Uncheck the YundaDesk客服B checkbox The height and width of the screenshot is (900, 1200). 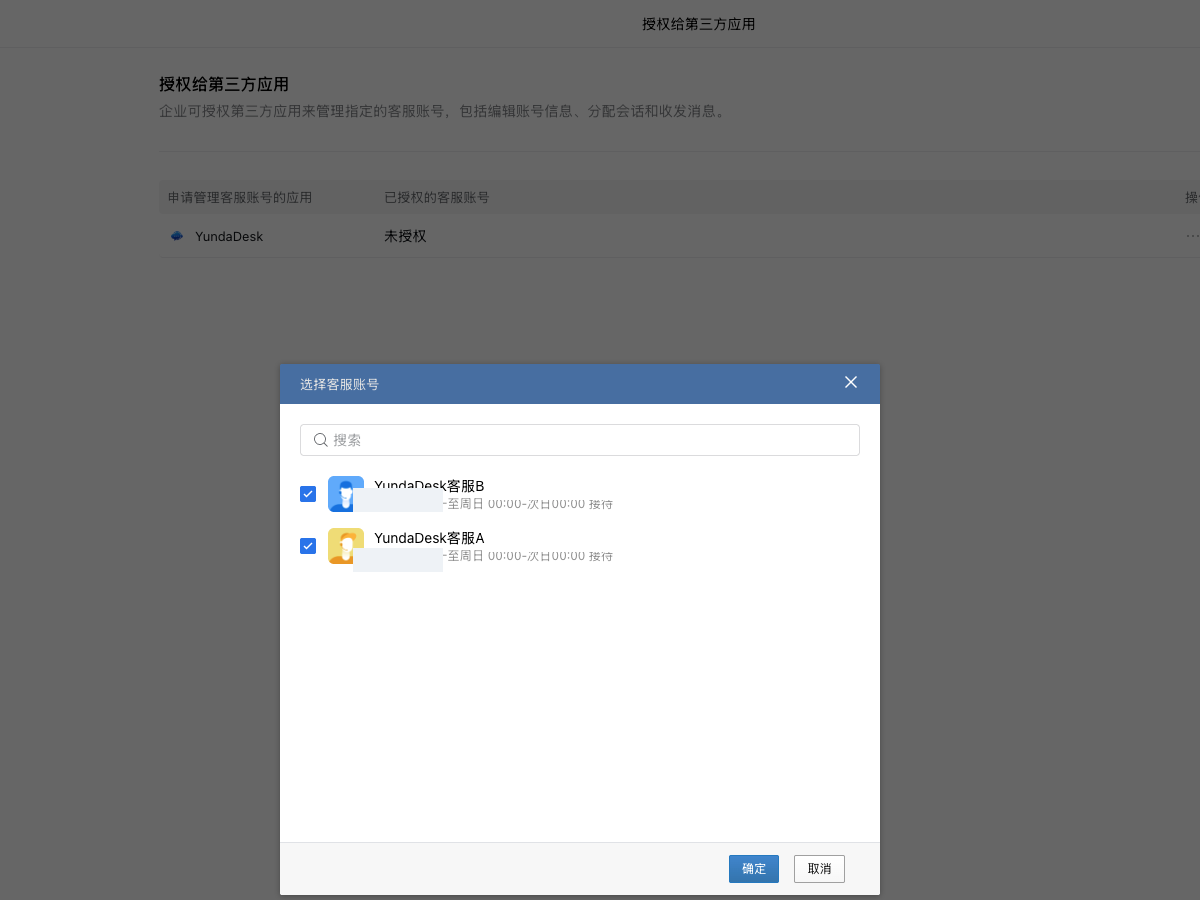(x=308, y=494)
